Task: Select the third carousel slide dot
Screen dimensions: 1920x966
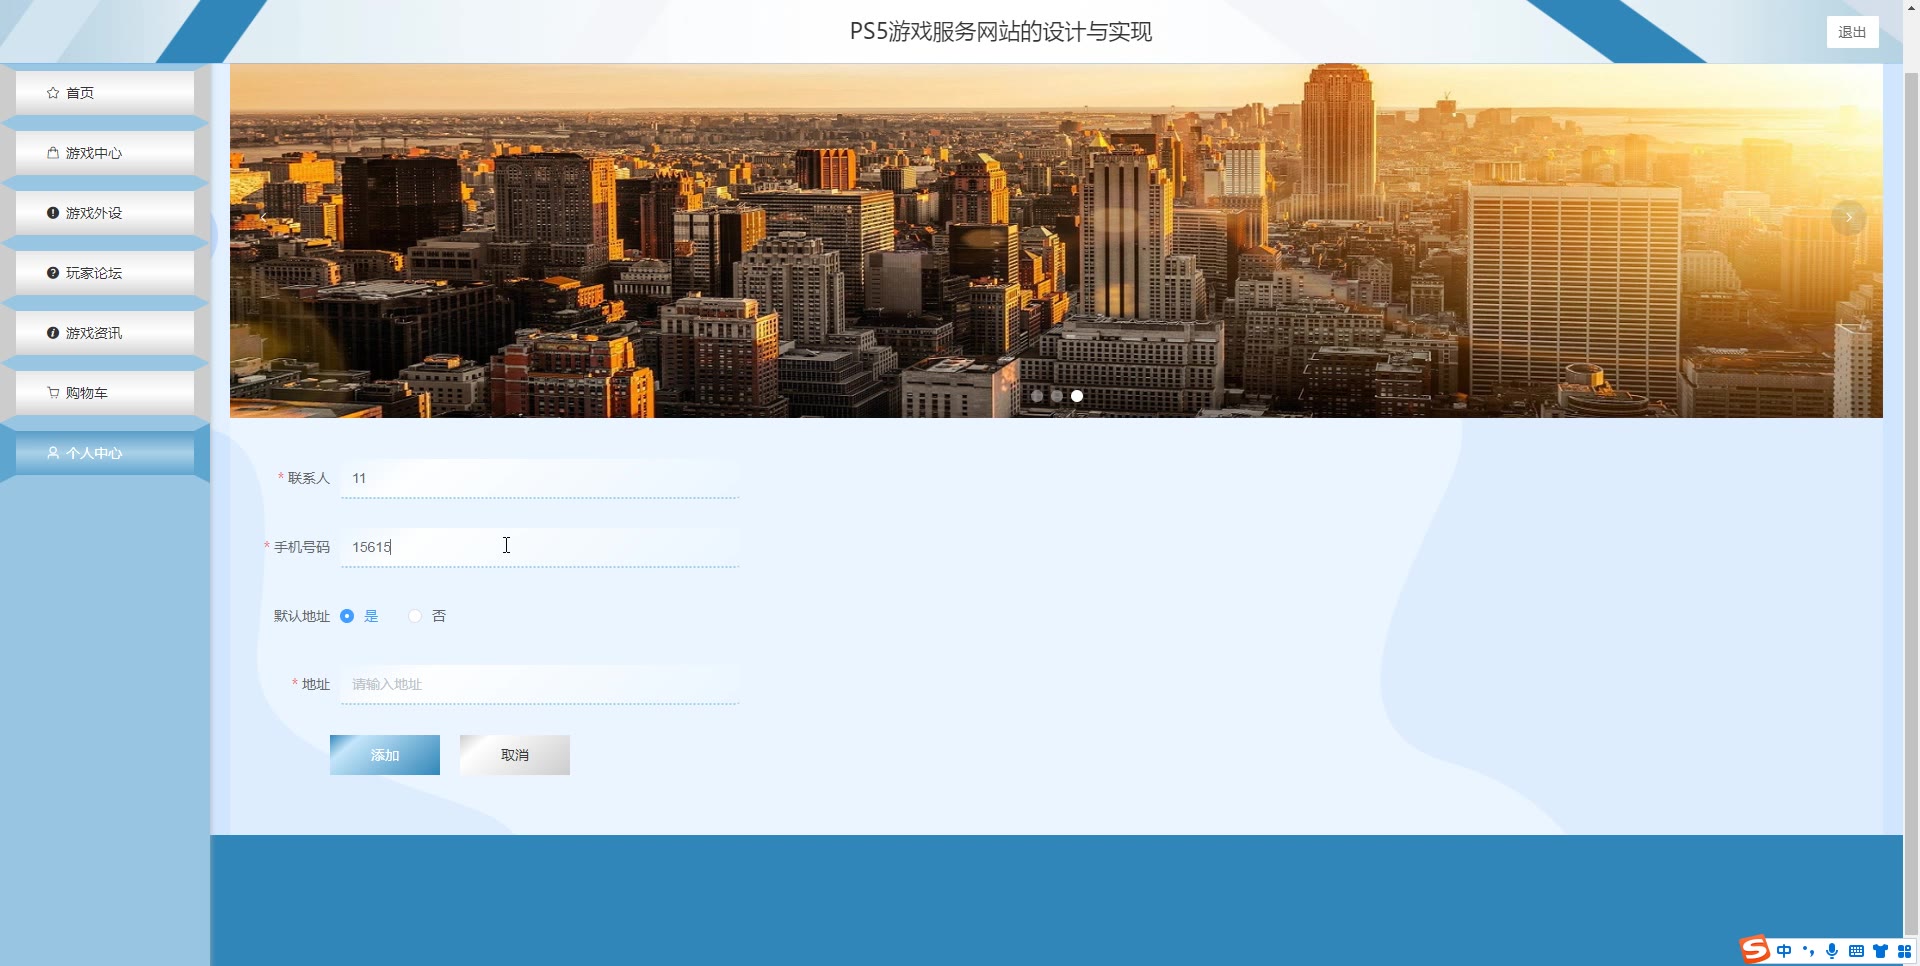Action: (x=1077, y=396)
